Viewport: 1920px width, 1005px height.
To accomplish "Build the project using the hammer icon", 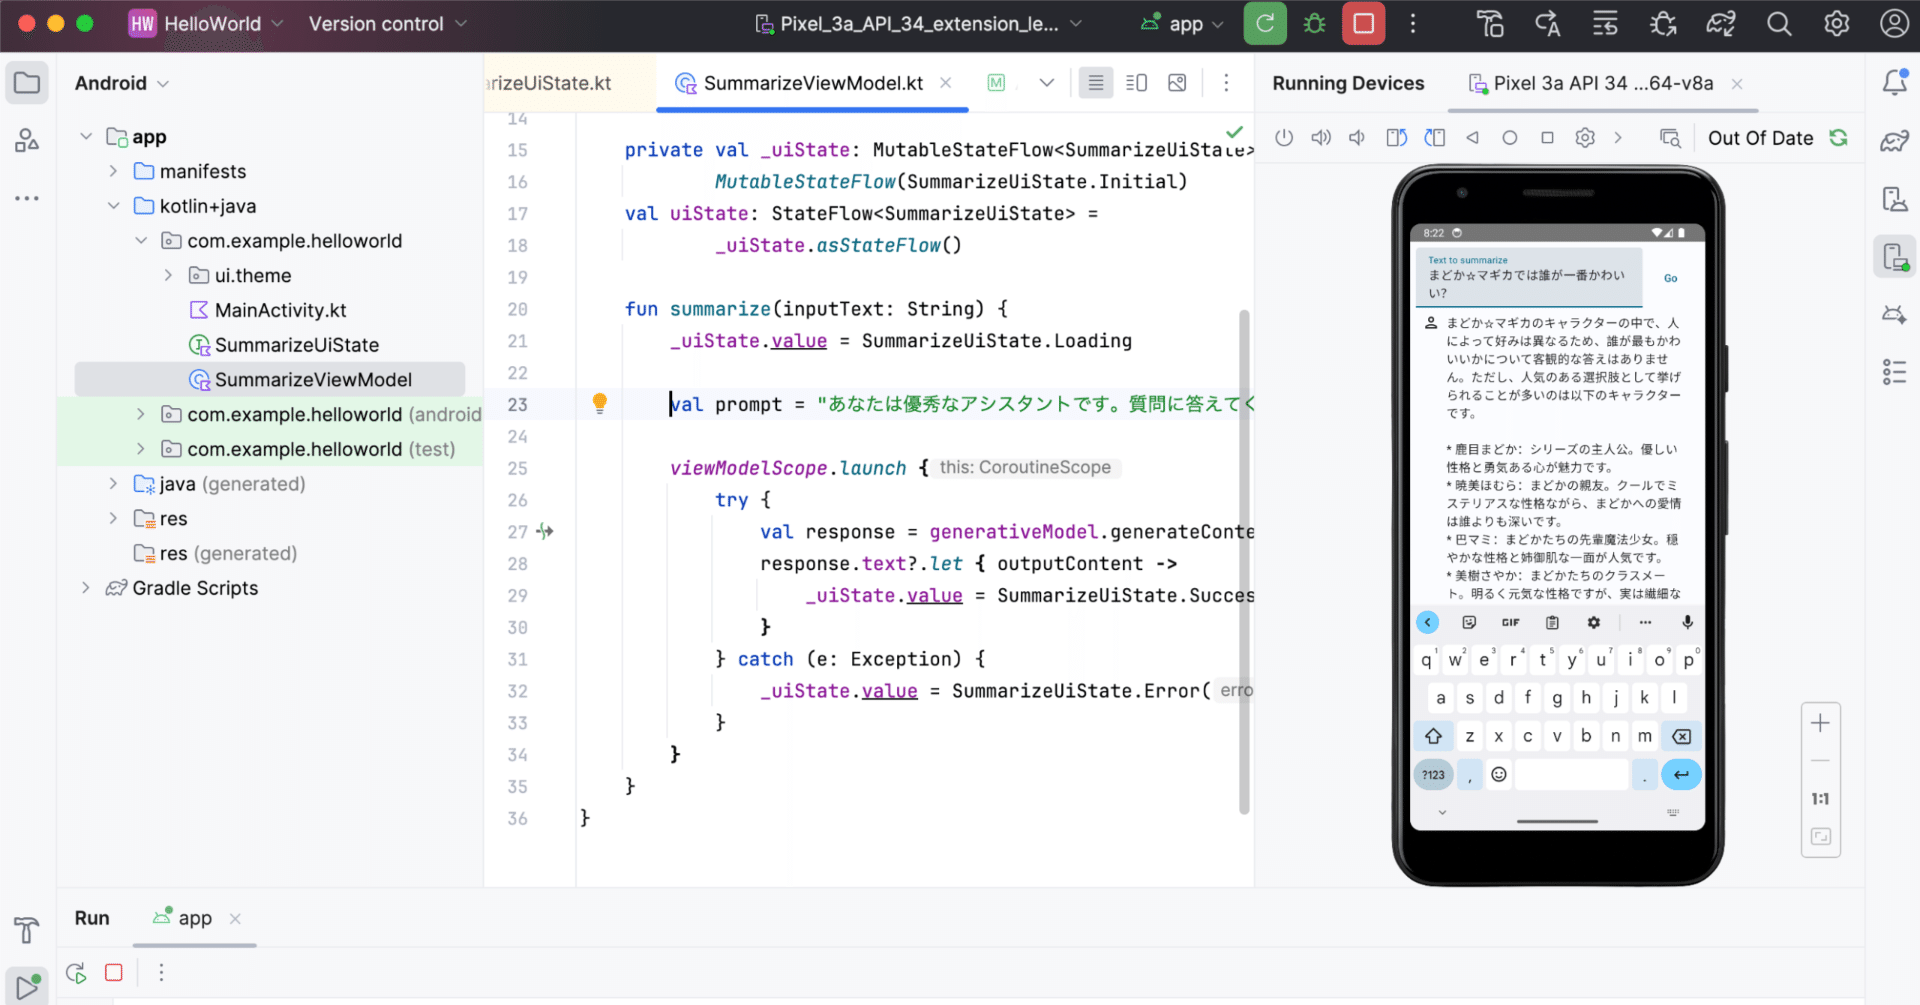I will coord(1490,23).
